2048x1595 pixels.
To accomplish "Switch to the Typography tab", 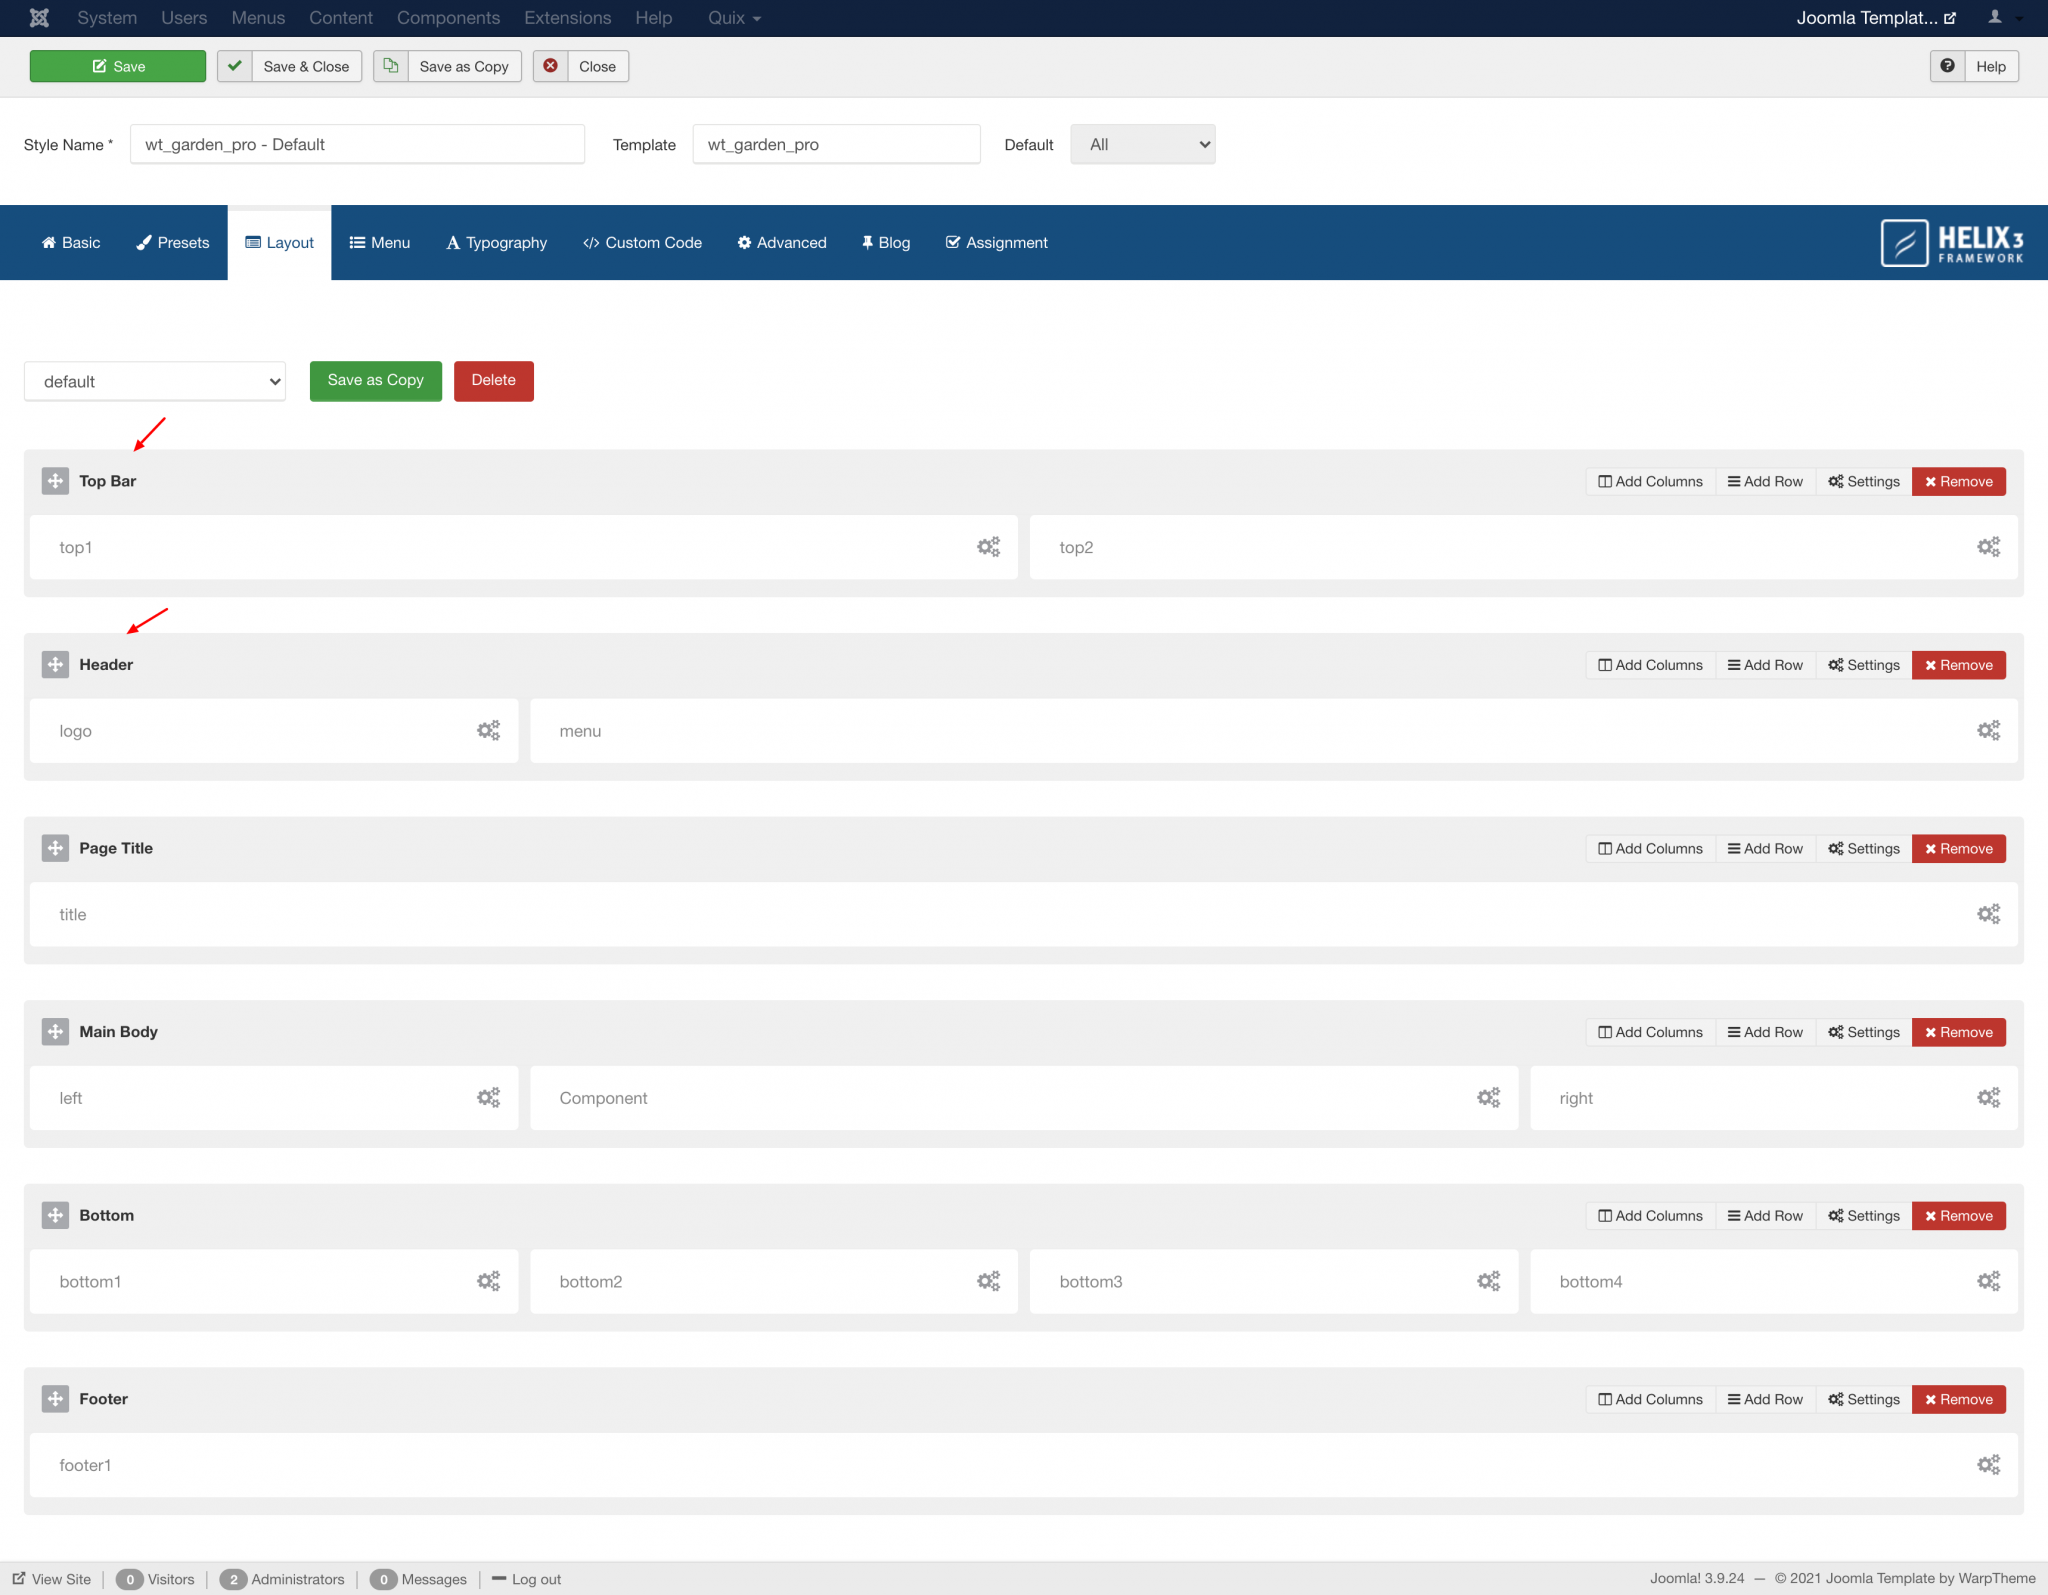I will click(x=497, y=243).
